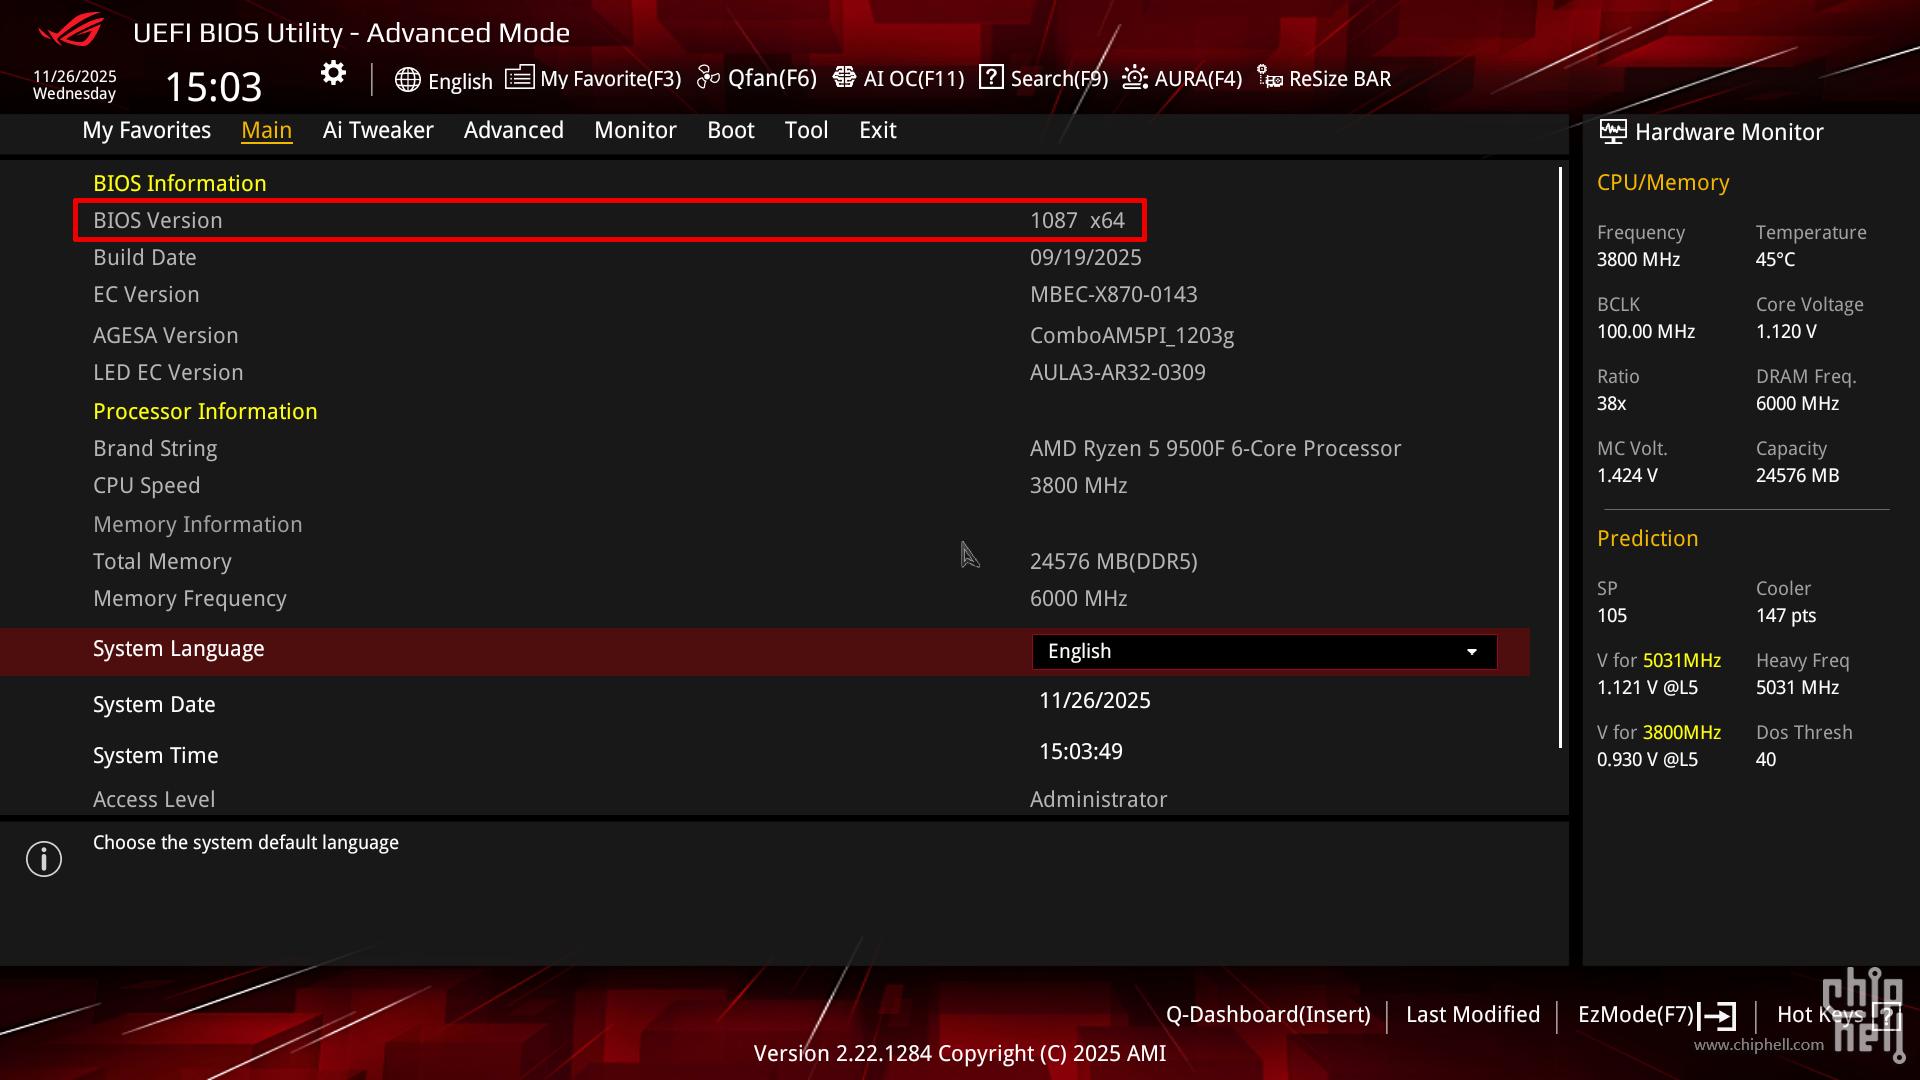The height and width of the screenshot is (1080, 1920).
Task: Open My Favorite list icon
Action: pyautogui.click(x=519, y=78)
